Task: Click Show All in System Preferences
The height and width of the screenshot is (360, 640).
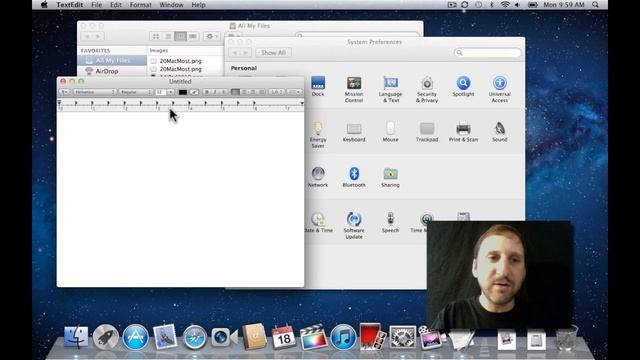Action: coord(273,53)
